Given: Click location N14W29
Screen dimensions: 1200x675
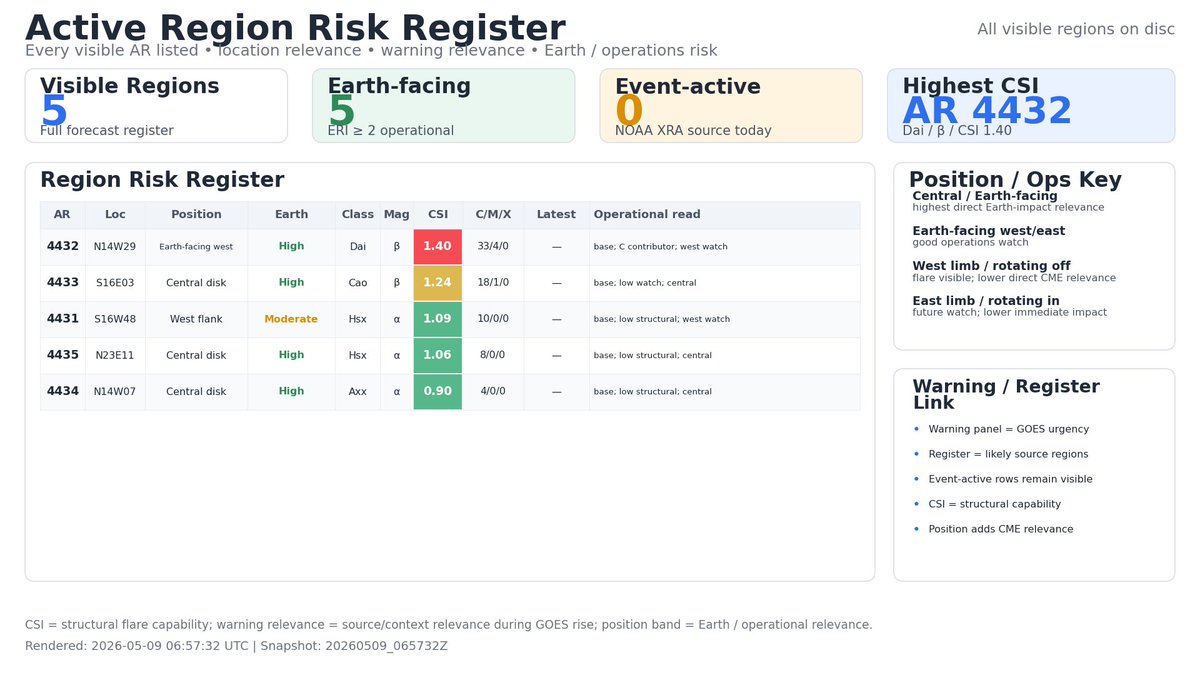Looking at the screenshot, I should pyautogui.click(x=115, y=247).
